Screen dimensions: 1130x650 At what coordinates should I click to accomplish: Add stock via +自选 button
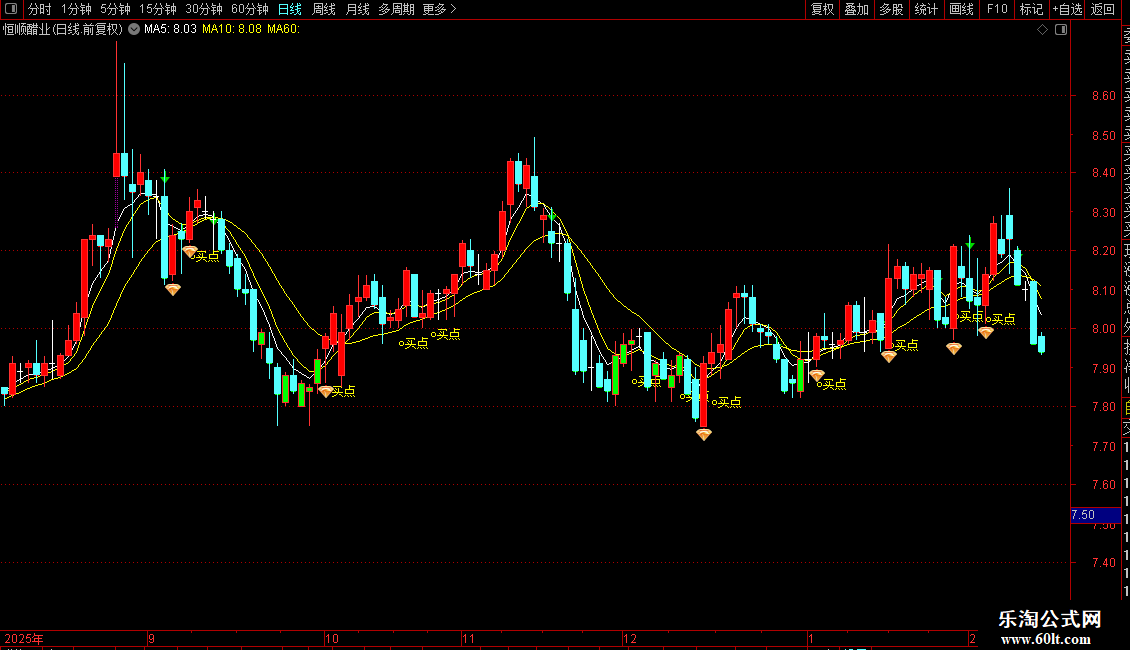(1067, 9)
